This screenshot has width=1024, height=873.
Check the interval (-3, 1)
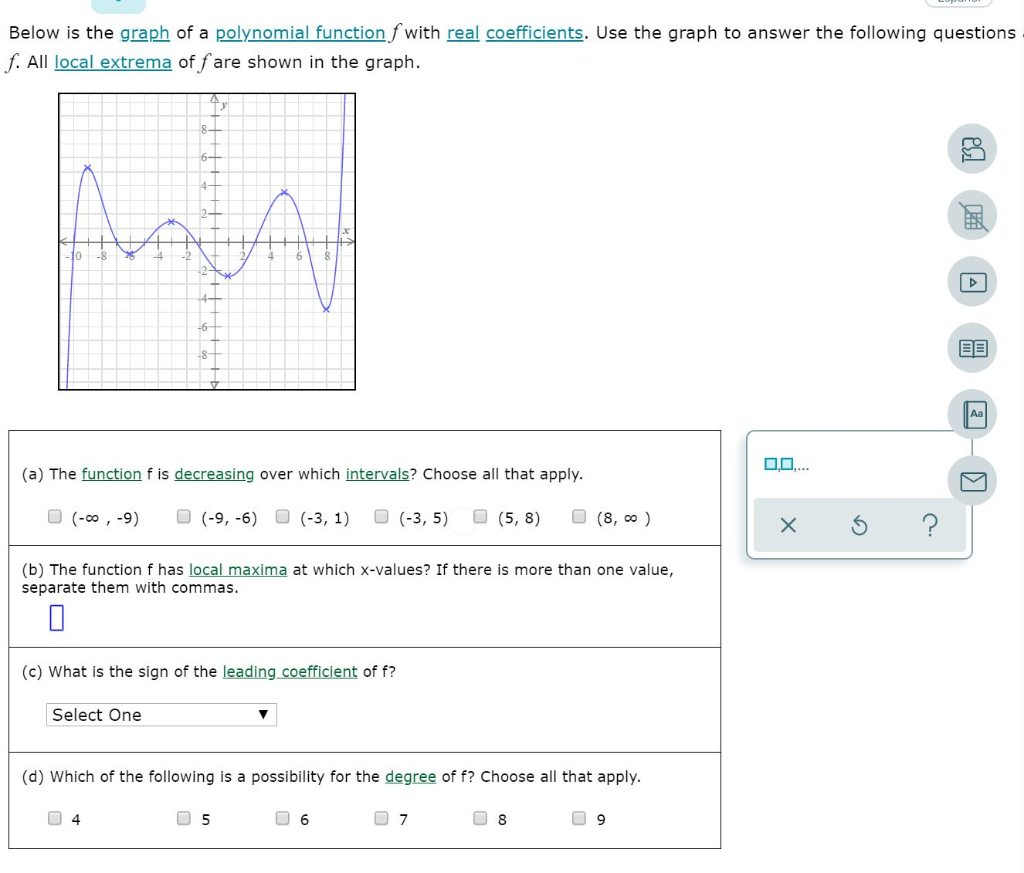point(282,514)
